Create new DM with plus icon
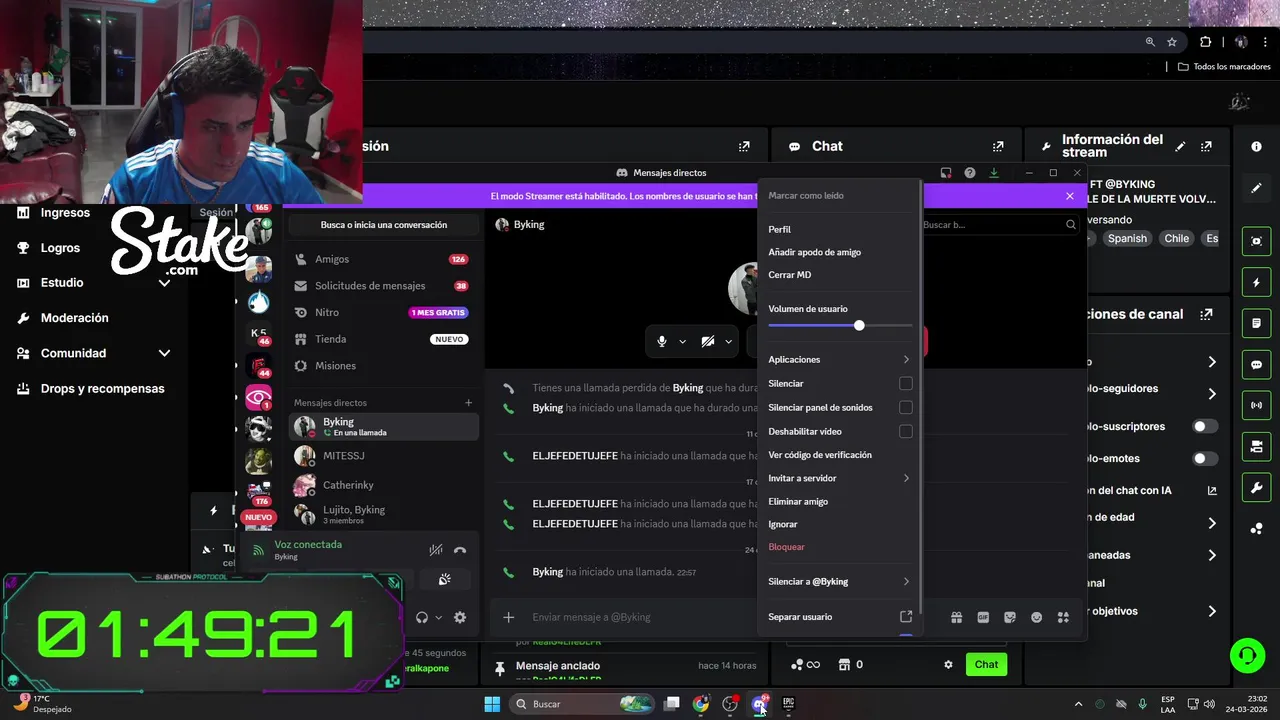 468,402
